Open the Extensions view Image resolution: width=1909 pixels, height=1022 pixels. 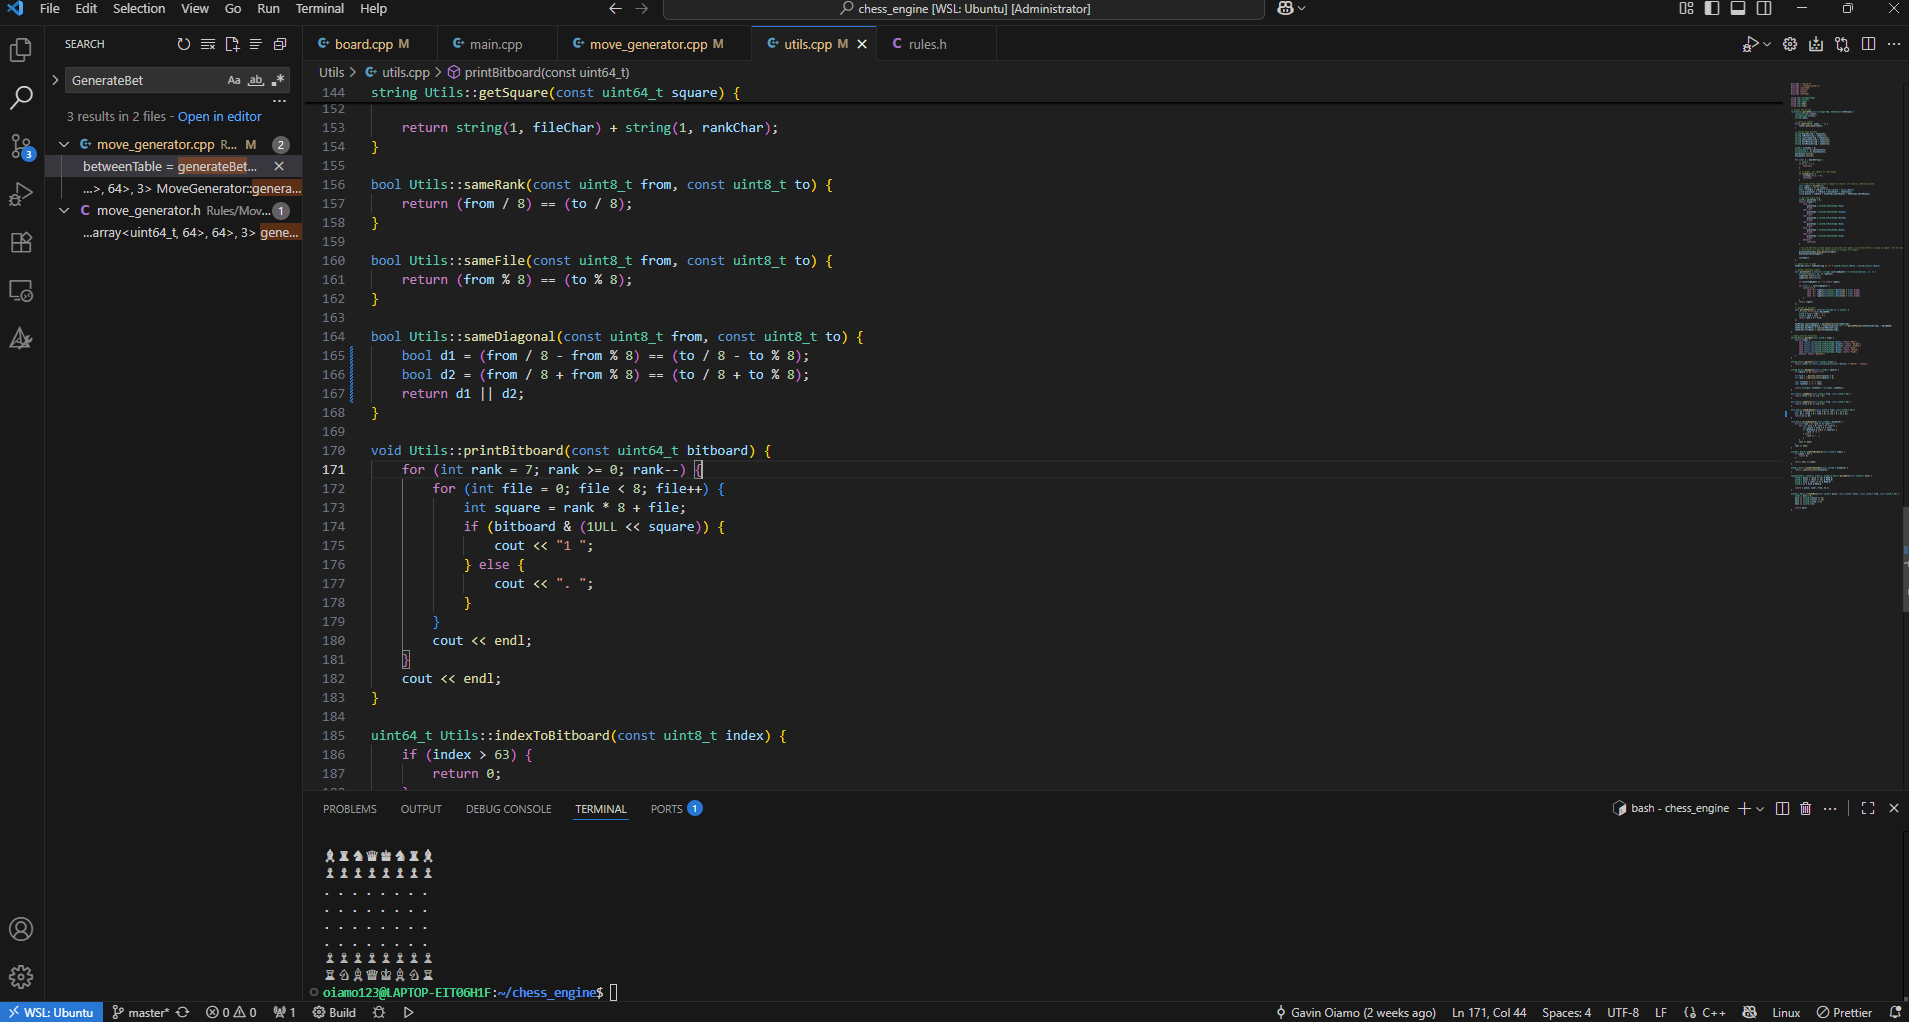coord(21,243)
